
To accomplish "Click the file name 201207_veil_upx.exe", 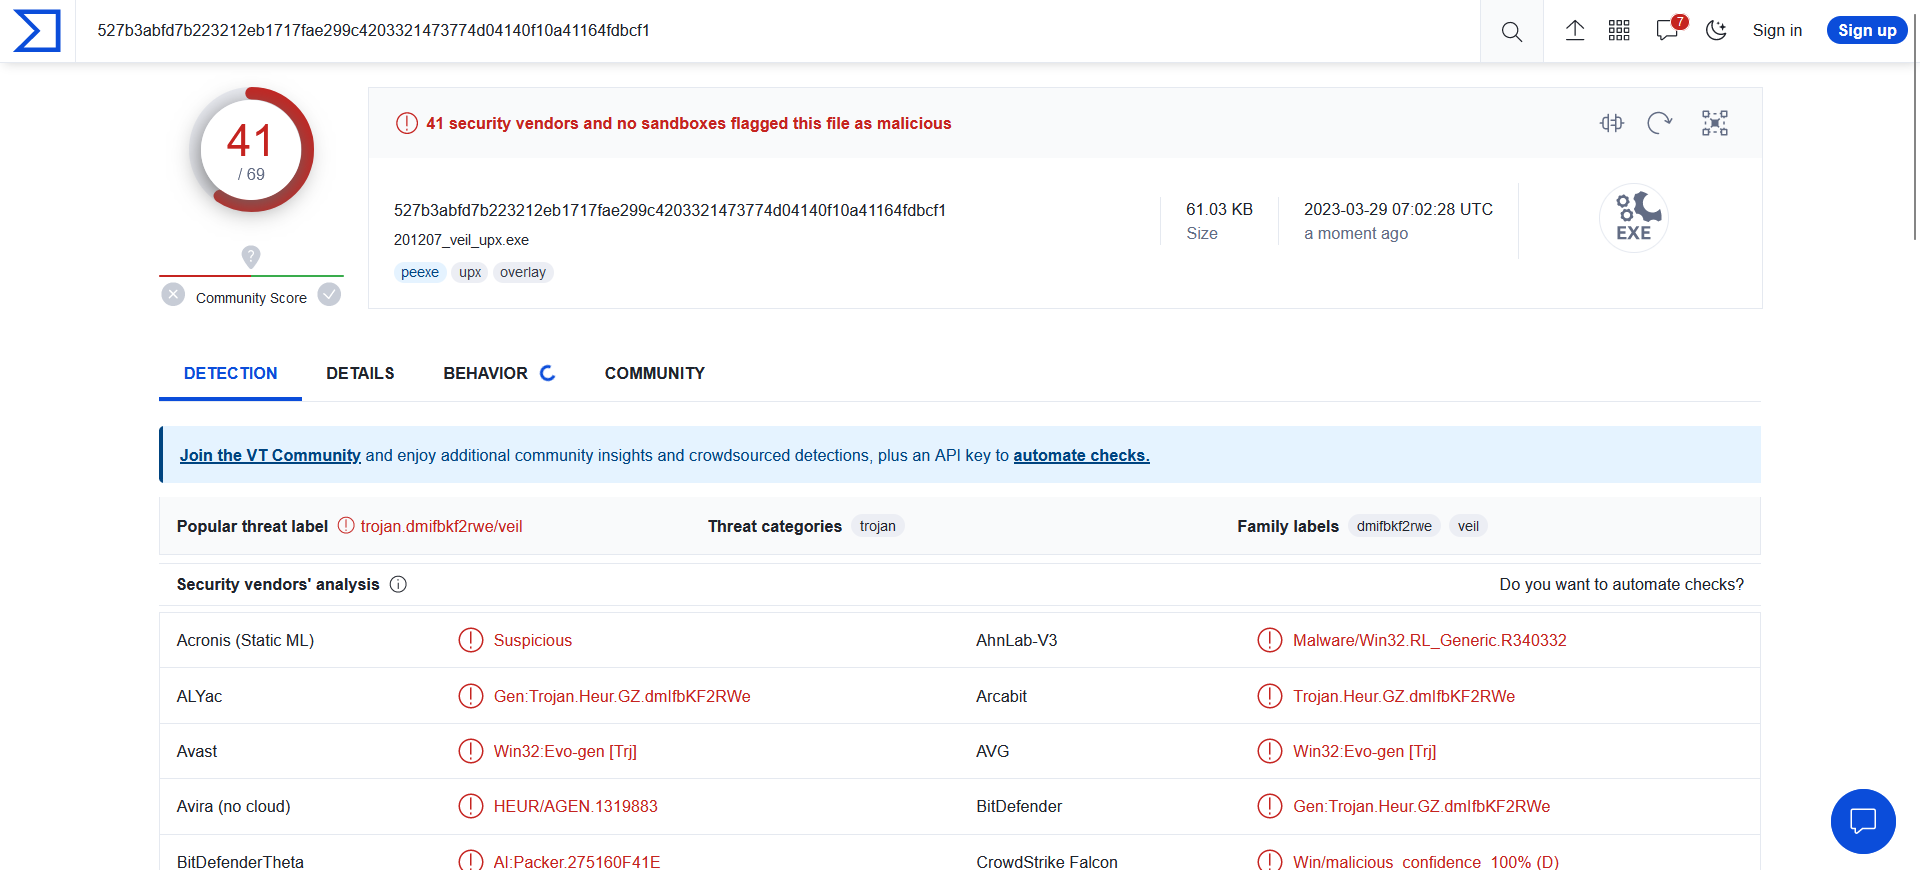I will point(461,241).
